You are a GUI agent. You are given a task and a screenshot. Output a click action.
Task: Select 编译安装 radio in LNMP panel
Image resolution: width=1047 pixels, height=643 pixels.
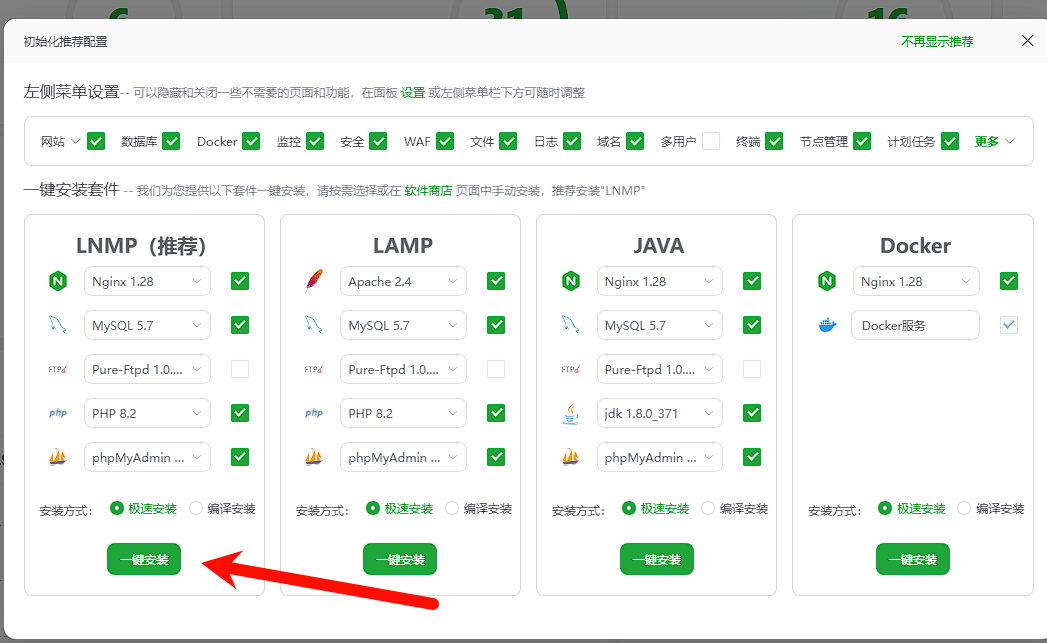196,508
